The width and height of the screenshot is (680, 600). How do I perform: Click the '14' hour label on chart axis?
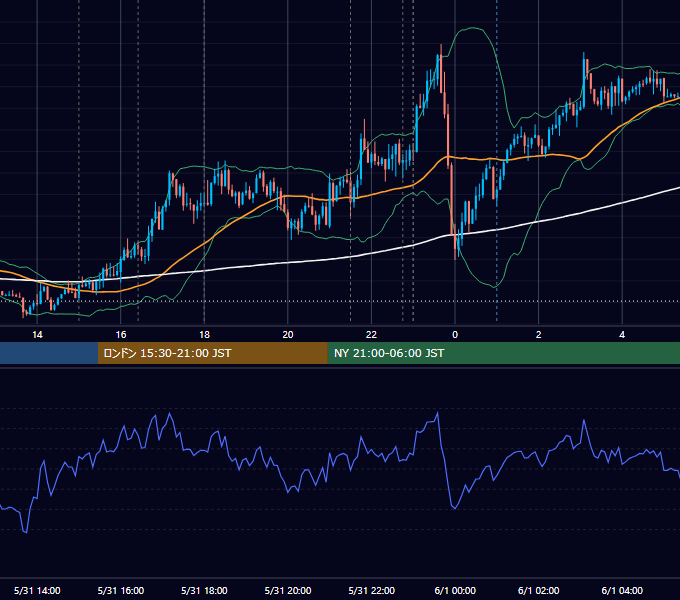point(37,335)
